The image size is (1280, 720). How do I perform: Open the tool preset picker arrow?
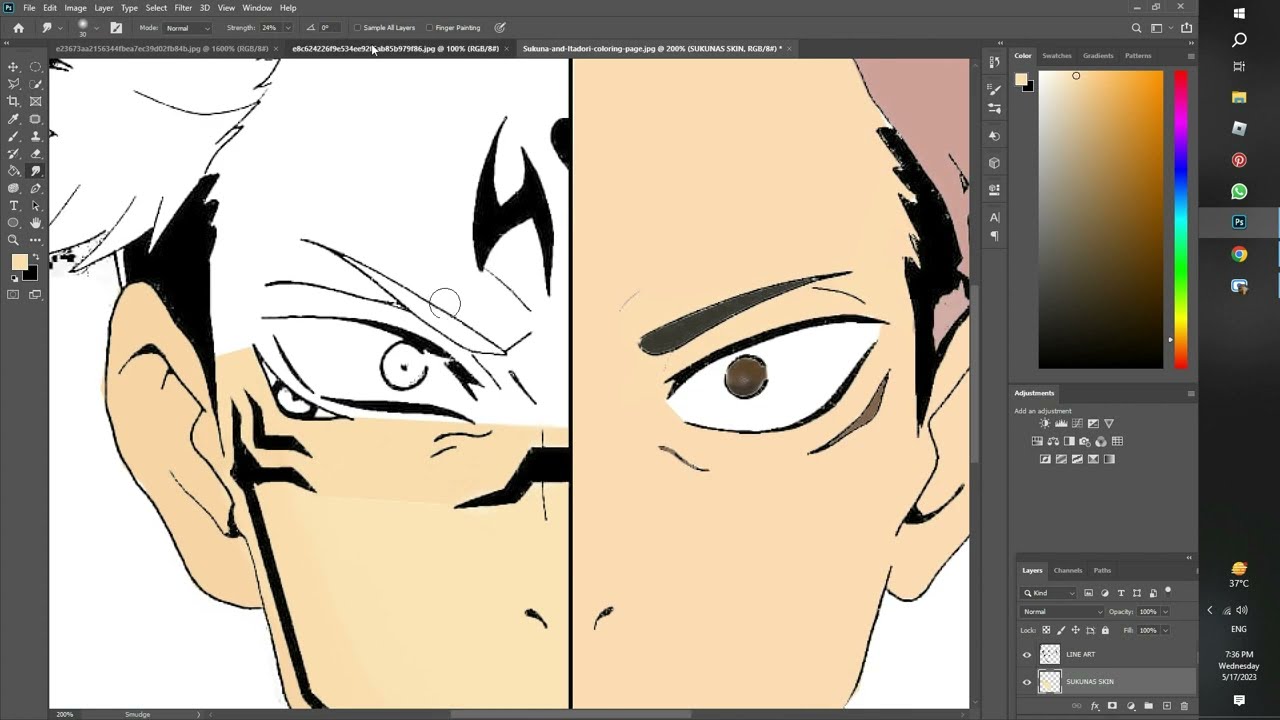(60, 28)
